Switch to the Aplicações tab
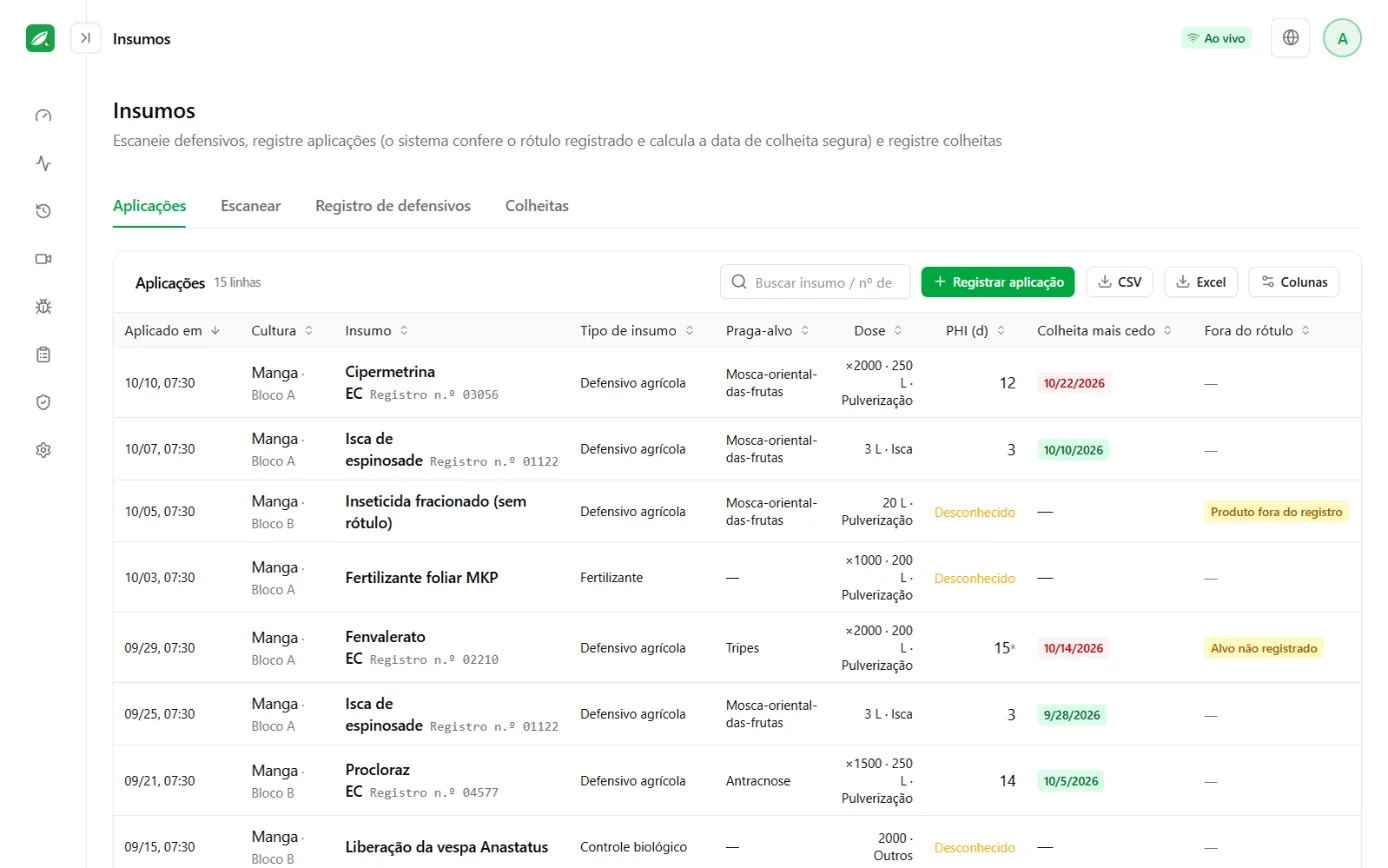The height and width of the screenshot is (868, 1388). pos(150,205)
